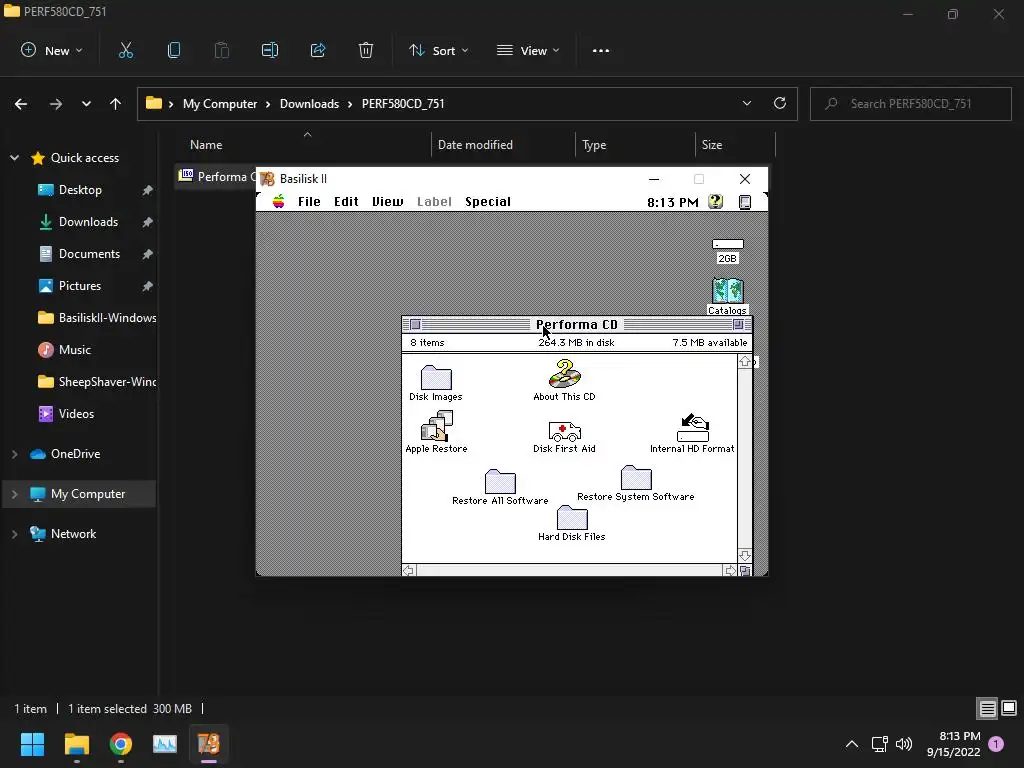Click the Search PERF580CD_751 field
The width and height of the screenshot is (1024, 768).
(x=911, y=104)
